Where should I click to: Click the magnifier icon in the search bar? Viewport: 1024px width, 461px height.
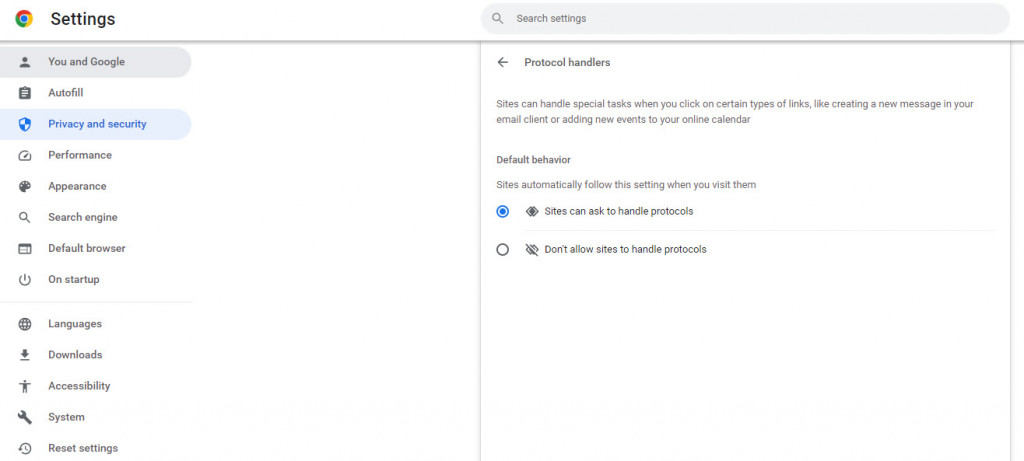tap(497, 19)
